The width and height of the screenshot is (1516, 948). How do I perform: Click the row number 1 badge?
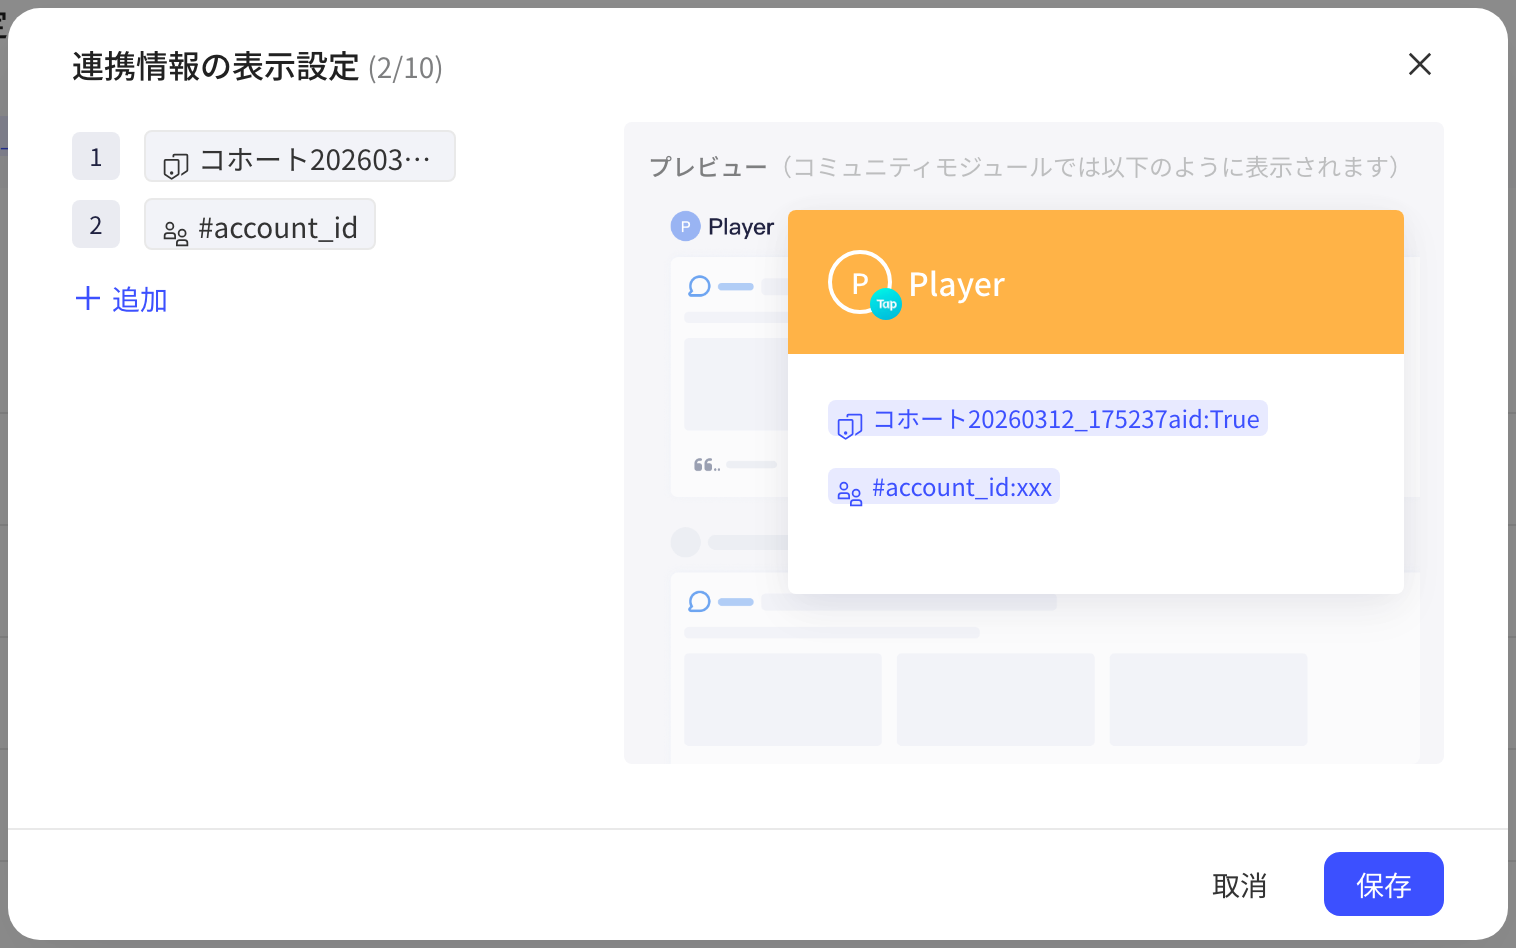96,157
